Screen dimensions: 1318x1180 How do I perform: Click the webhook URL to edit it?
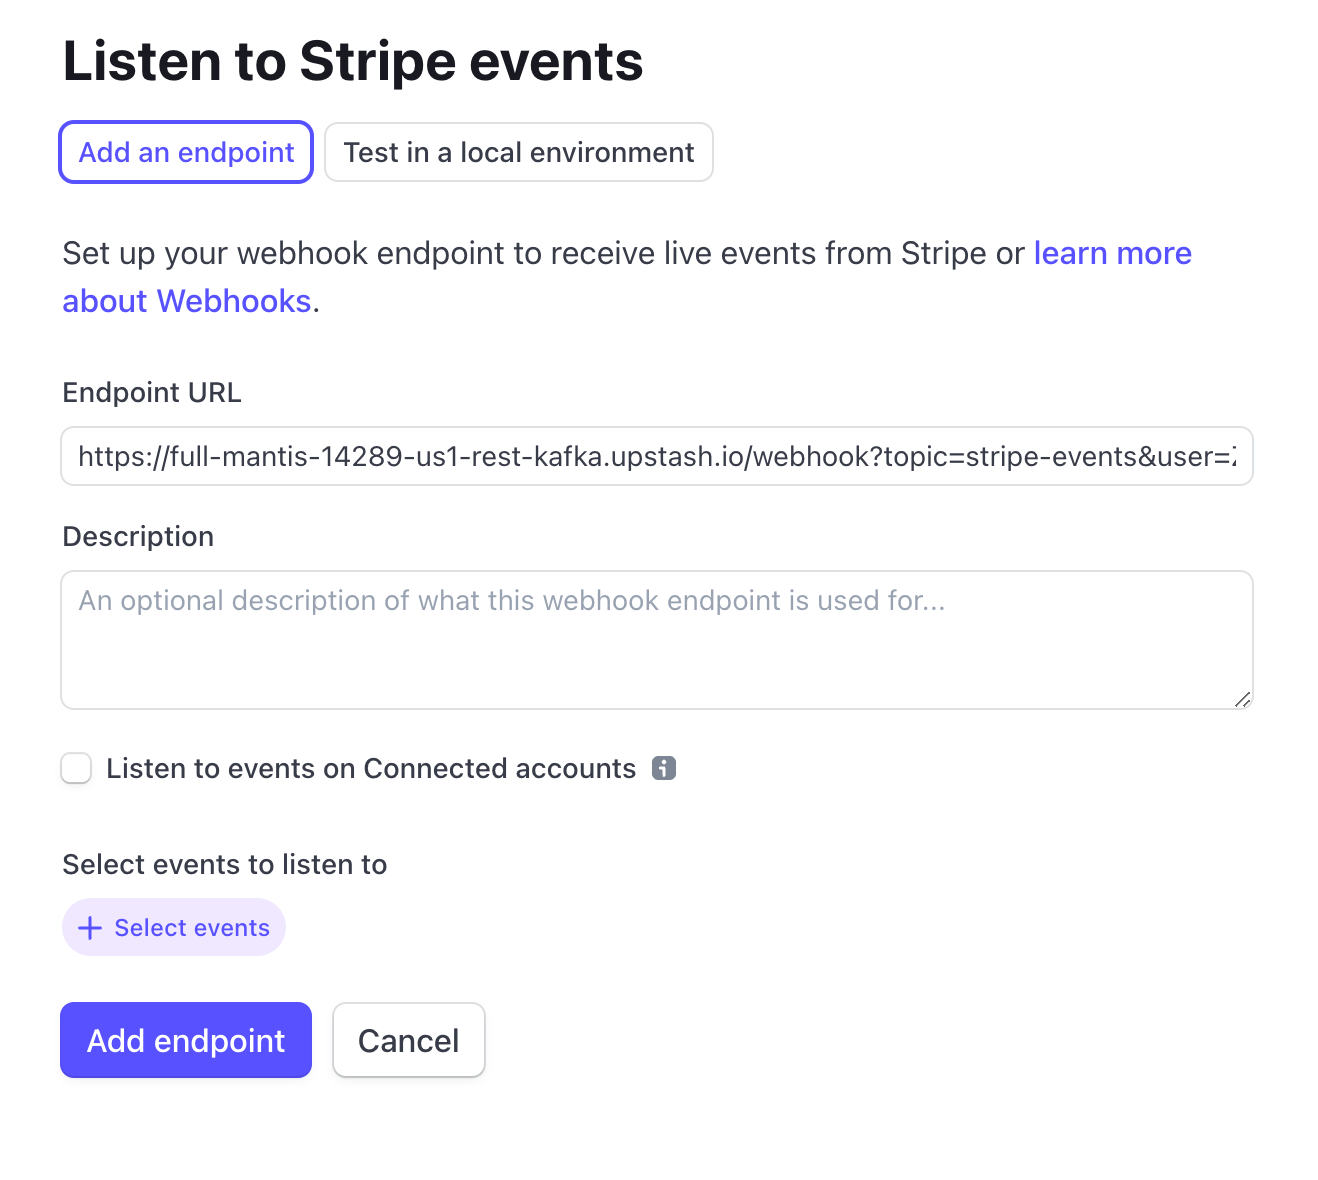click(x=657, y=456)
